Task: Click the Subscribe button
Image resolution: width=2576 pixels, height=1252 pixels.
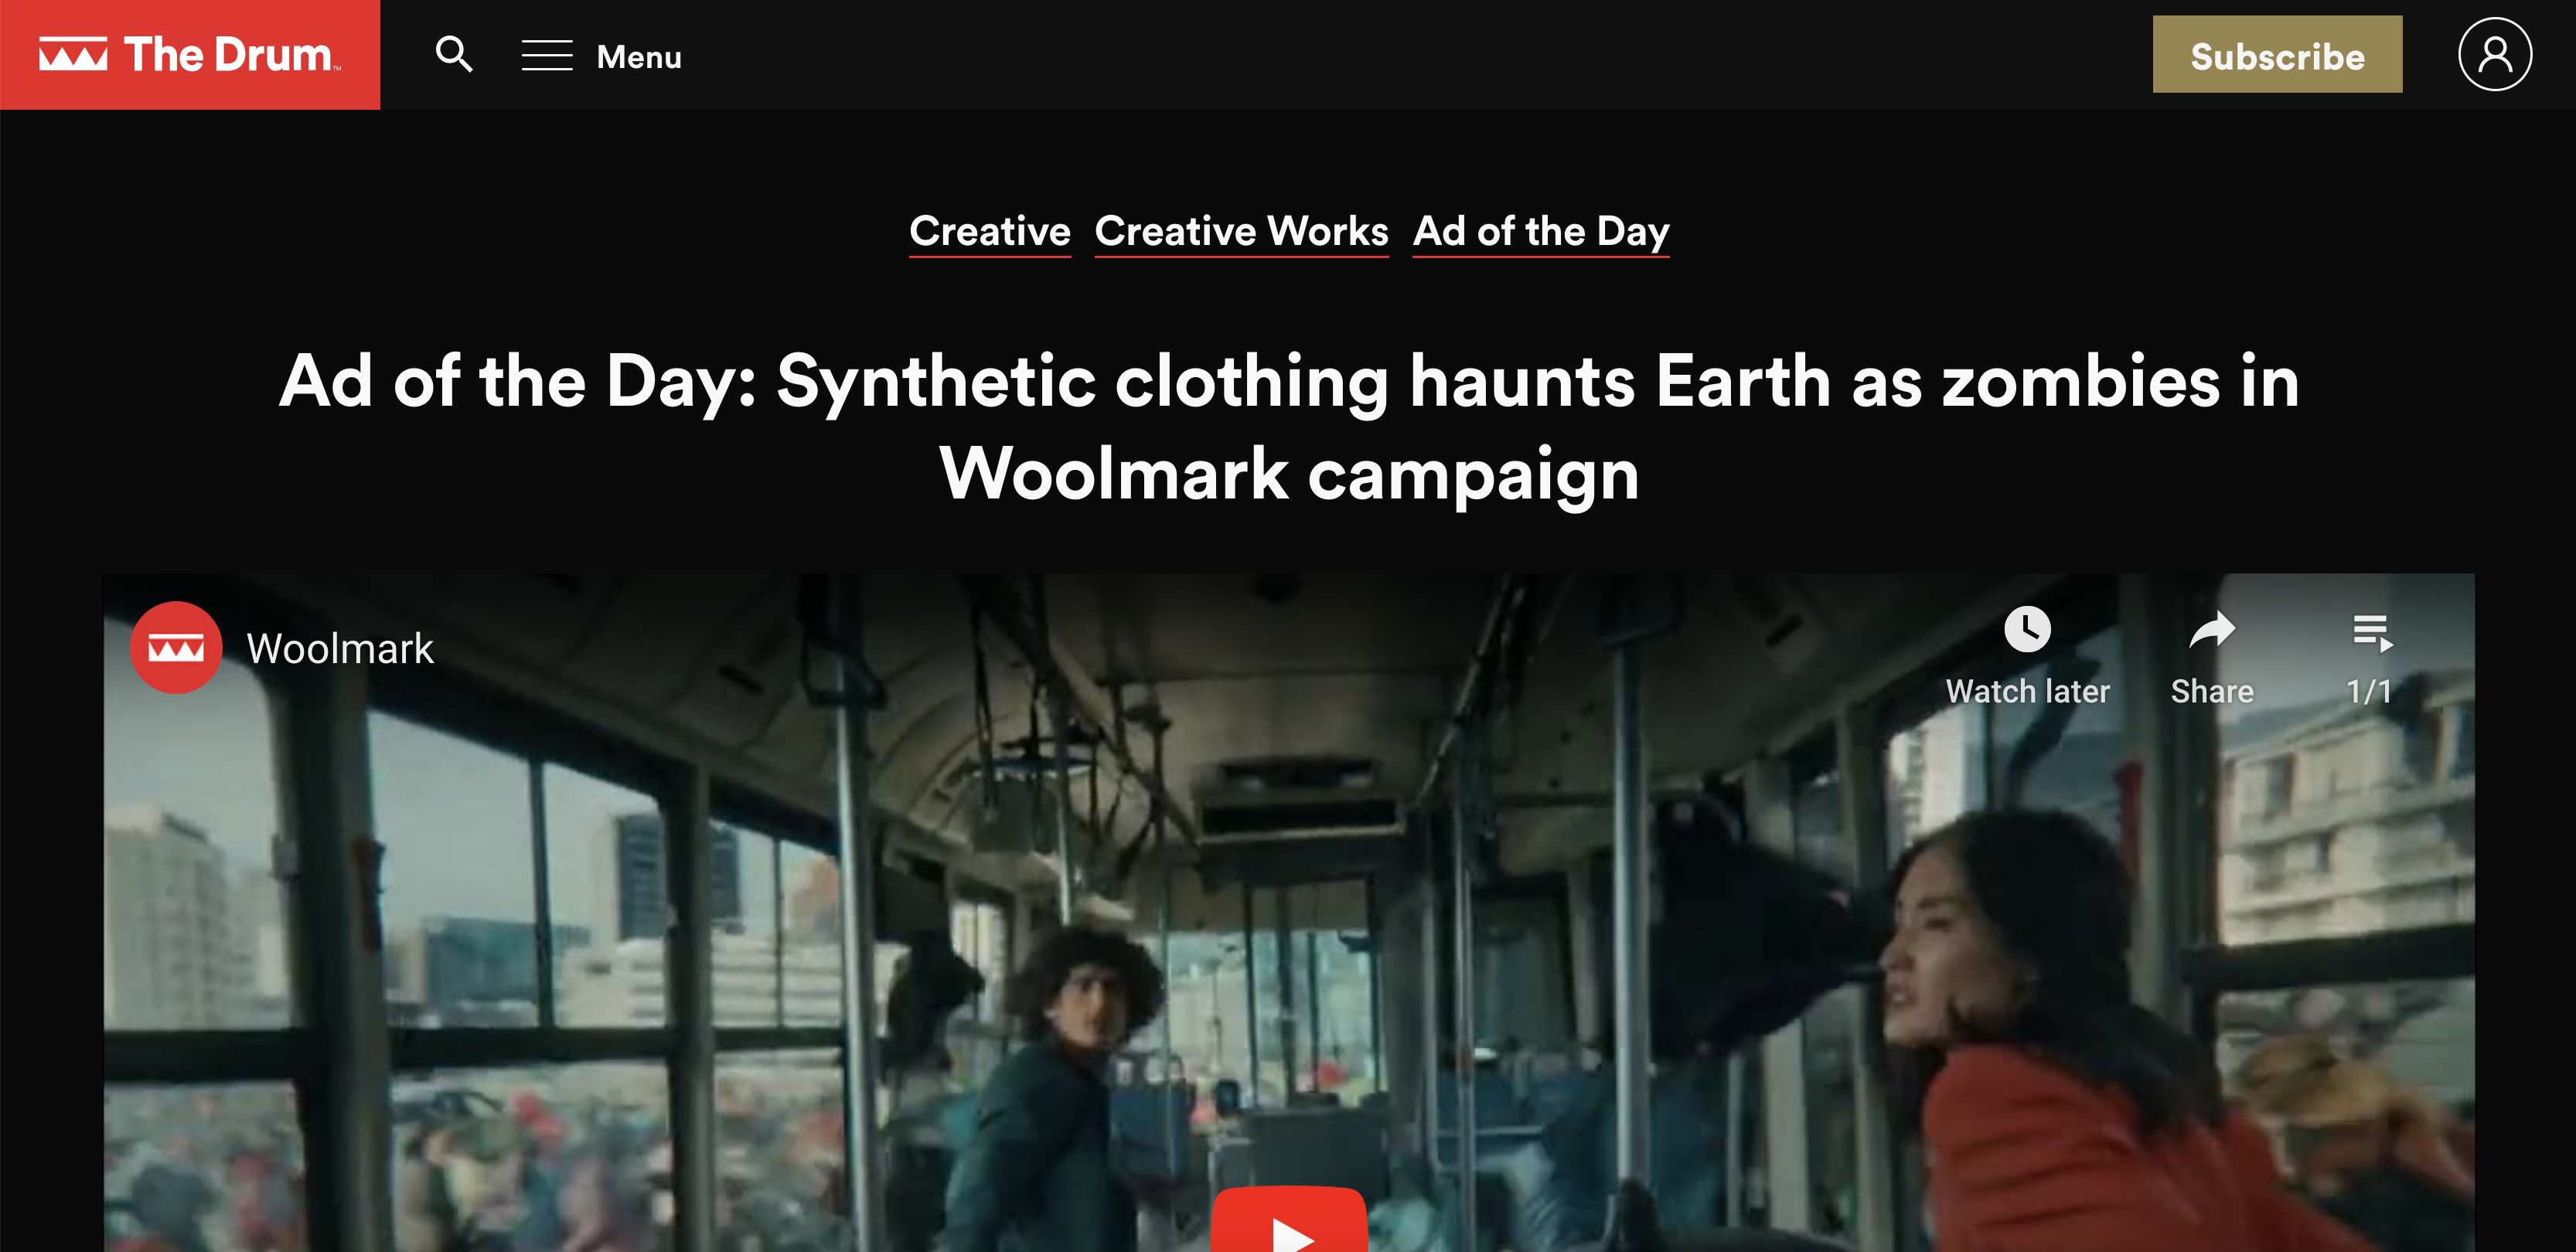Action: tap(2277, 55)
